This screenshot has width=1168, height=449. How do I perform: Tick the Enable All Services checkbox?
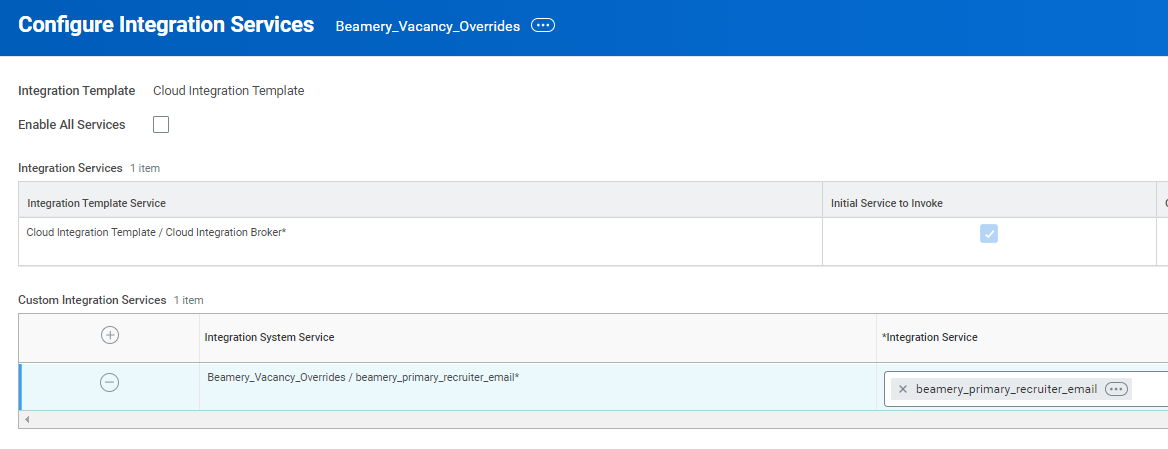tap(161, 124)
